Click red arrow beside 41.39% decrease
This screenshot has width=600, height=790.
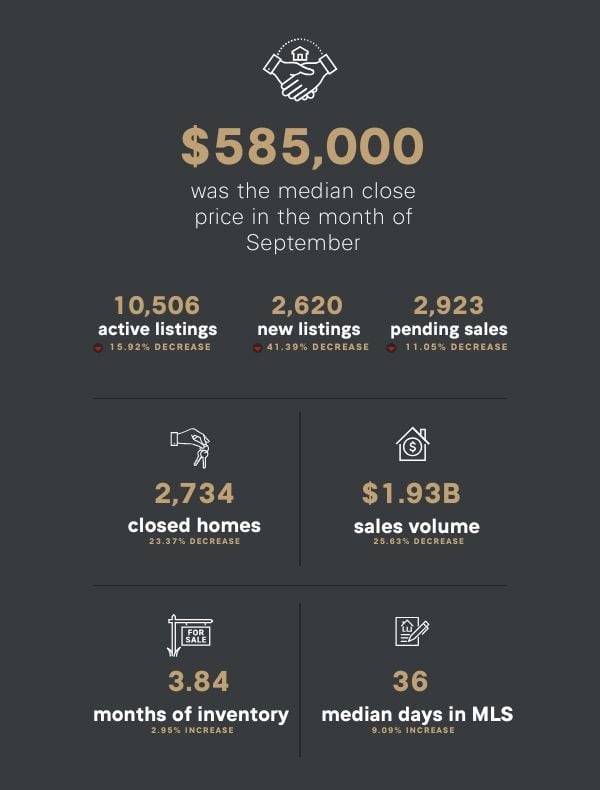pos(257,348)
